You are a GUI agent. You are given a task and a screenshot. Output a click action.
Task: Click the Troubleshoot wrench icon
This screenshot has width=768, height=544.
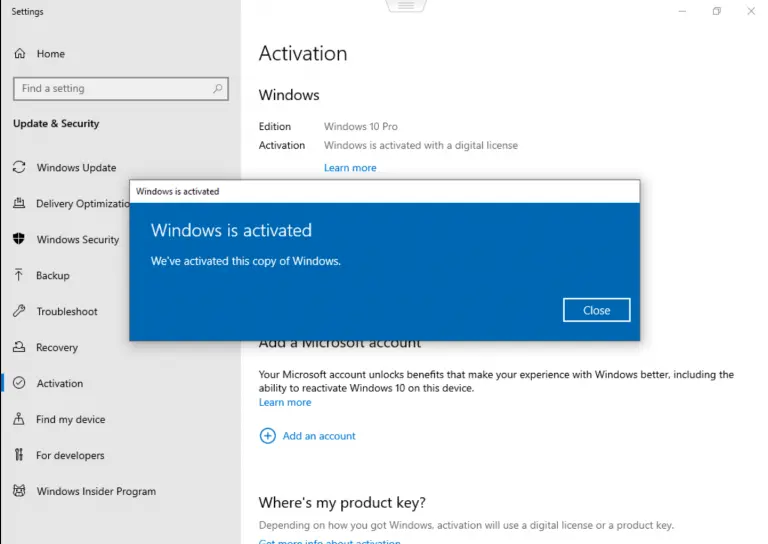[x=19, y=311]
